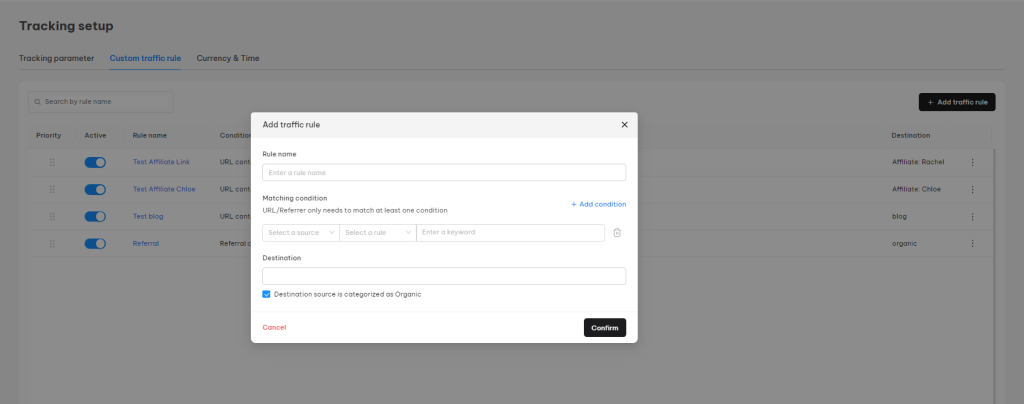Focus the Search by rule name box
Viewport: 1024px width, 404px height.
click(x=101, y=102)
